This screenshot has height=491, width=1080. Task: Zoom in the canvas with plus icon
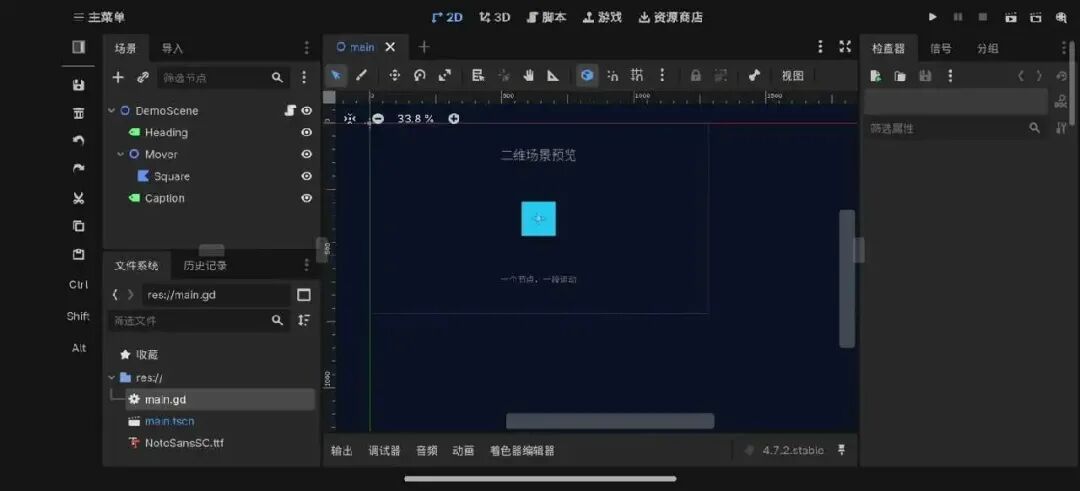[454, 118]
